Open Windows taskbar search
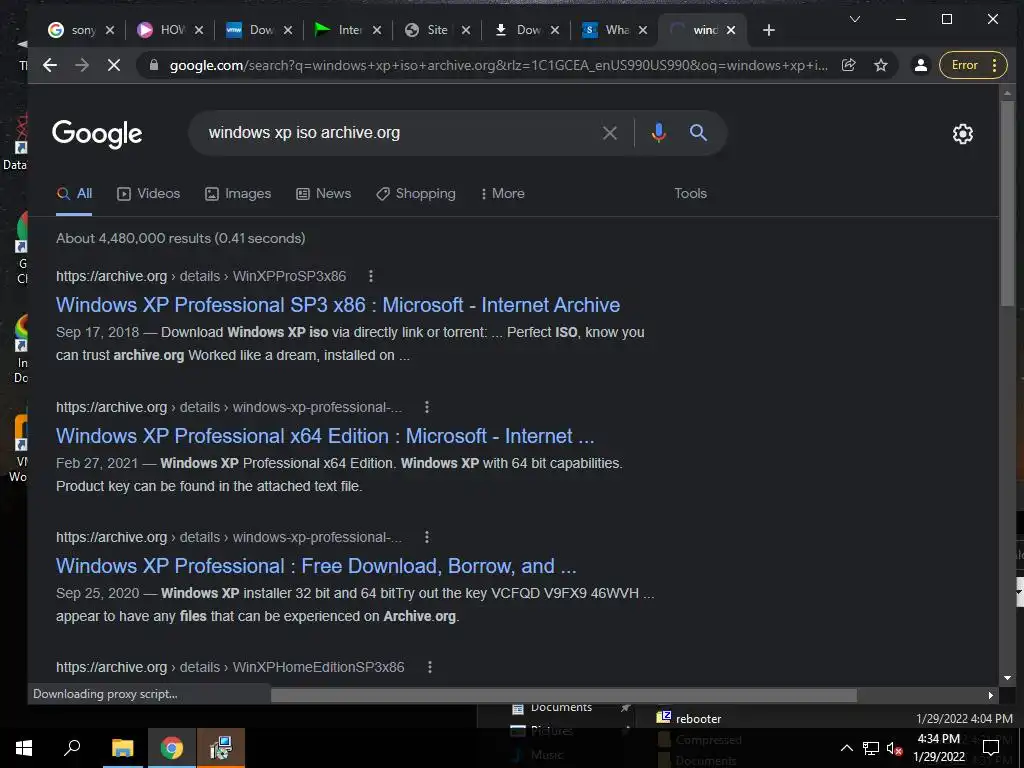This screenshot has height=768, width=1024. pyautogui.click(x=72, y=748)
